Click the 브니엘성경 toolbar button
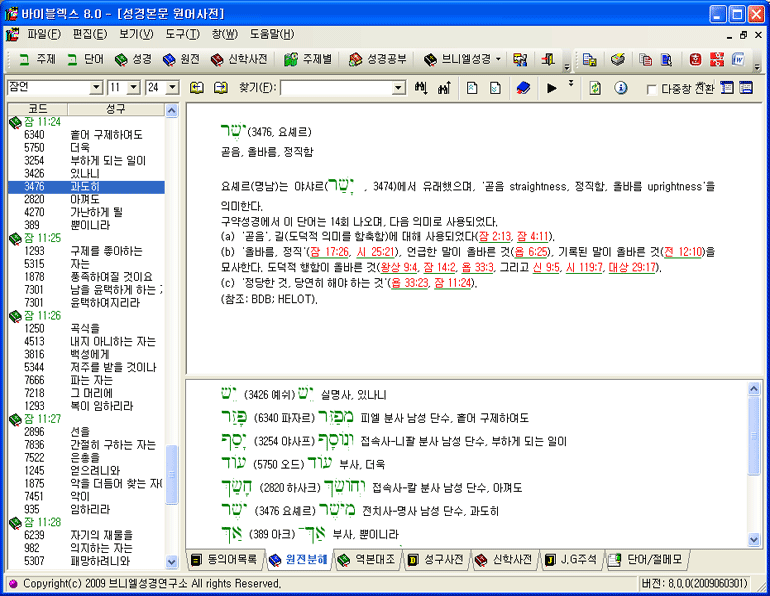 (457, 59)
